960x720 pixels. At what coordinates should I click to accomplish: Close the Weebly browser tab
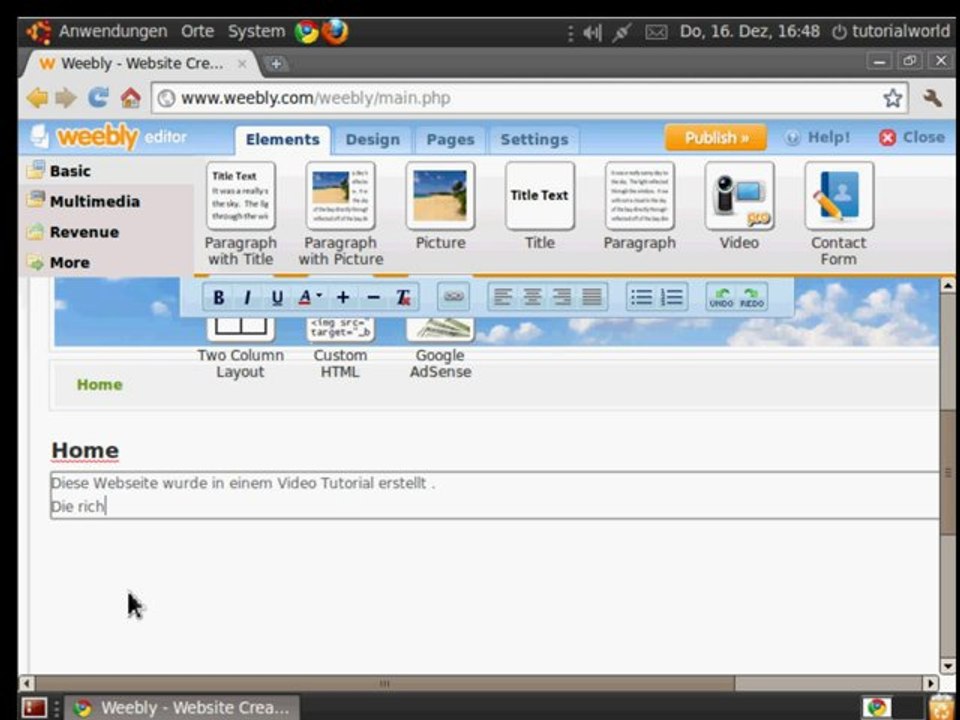[x=242, y=63]
